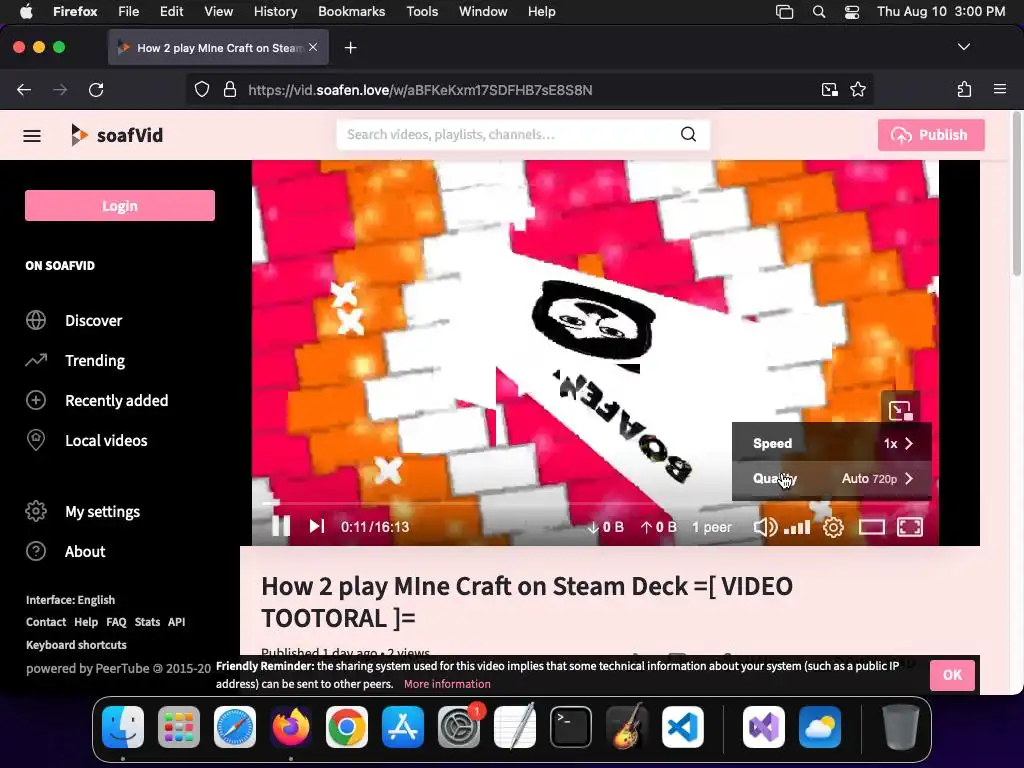Click the Publish button
Image resolution: width=1024 pixels, height=768 pixels.
pos(931,135)
